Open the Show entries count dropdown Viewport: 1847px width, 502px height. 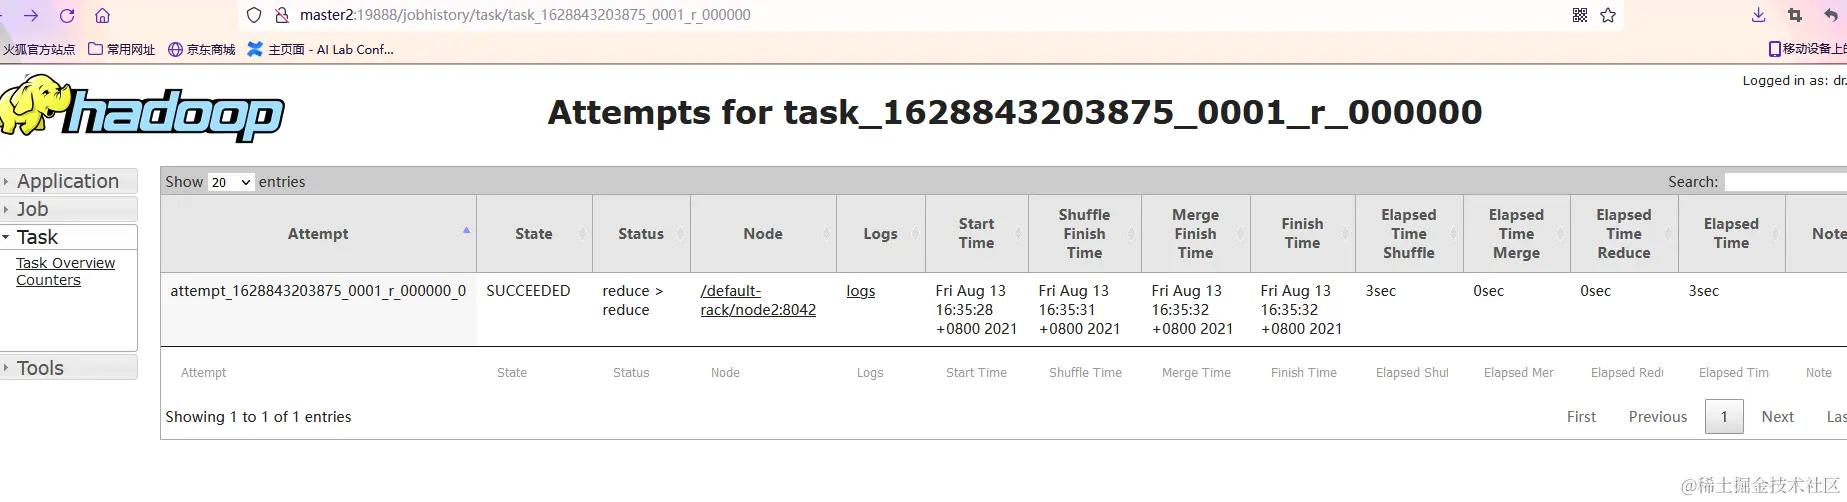[x=231, y=182]
